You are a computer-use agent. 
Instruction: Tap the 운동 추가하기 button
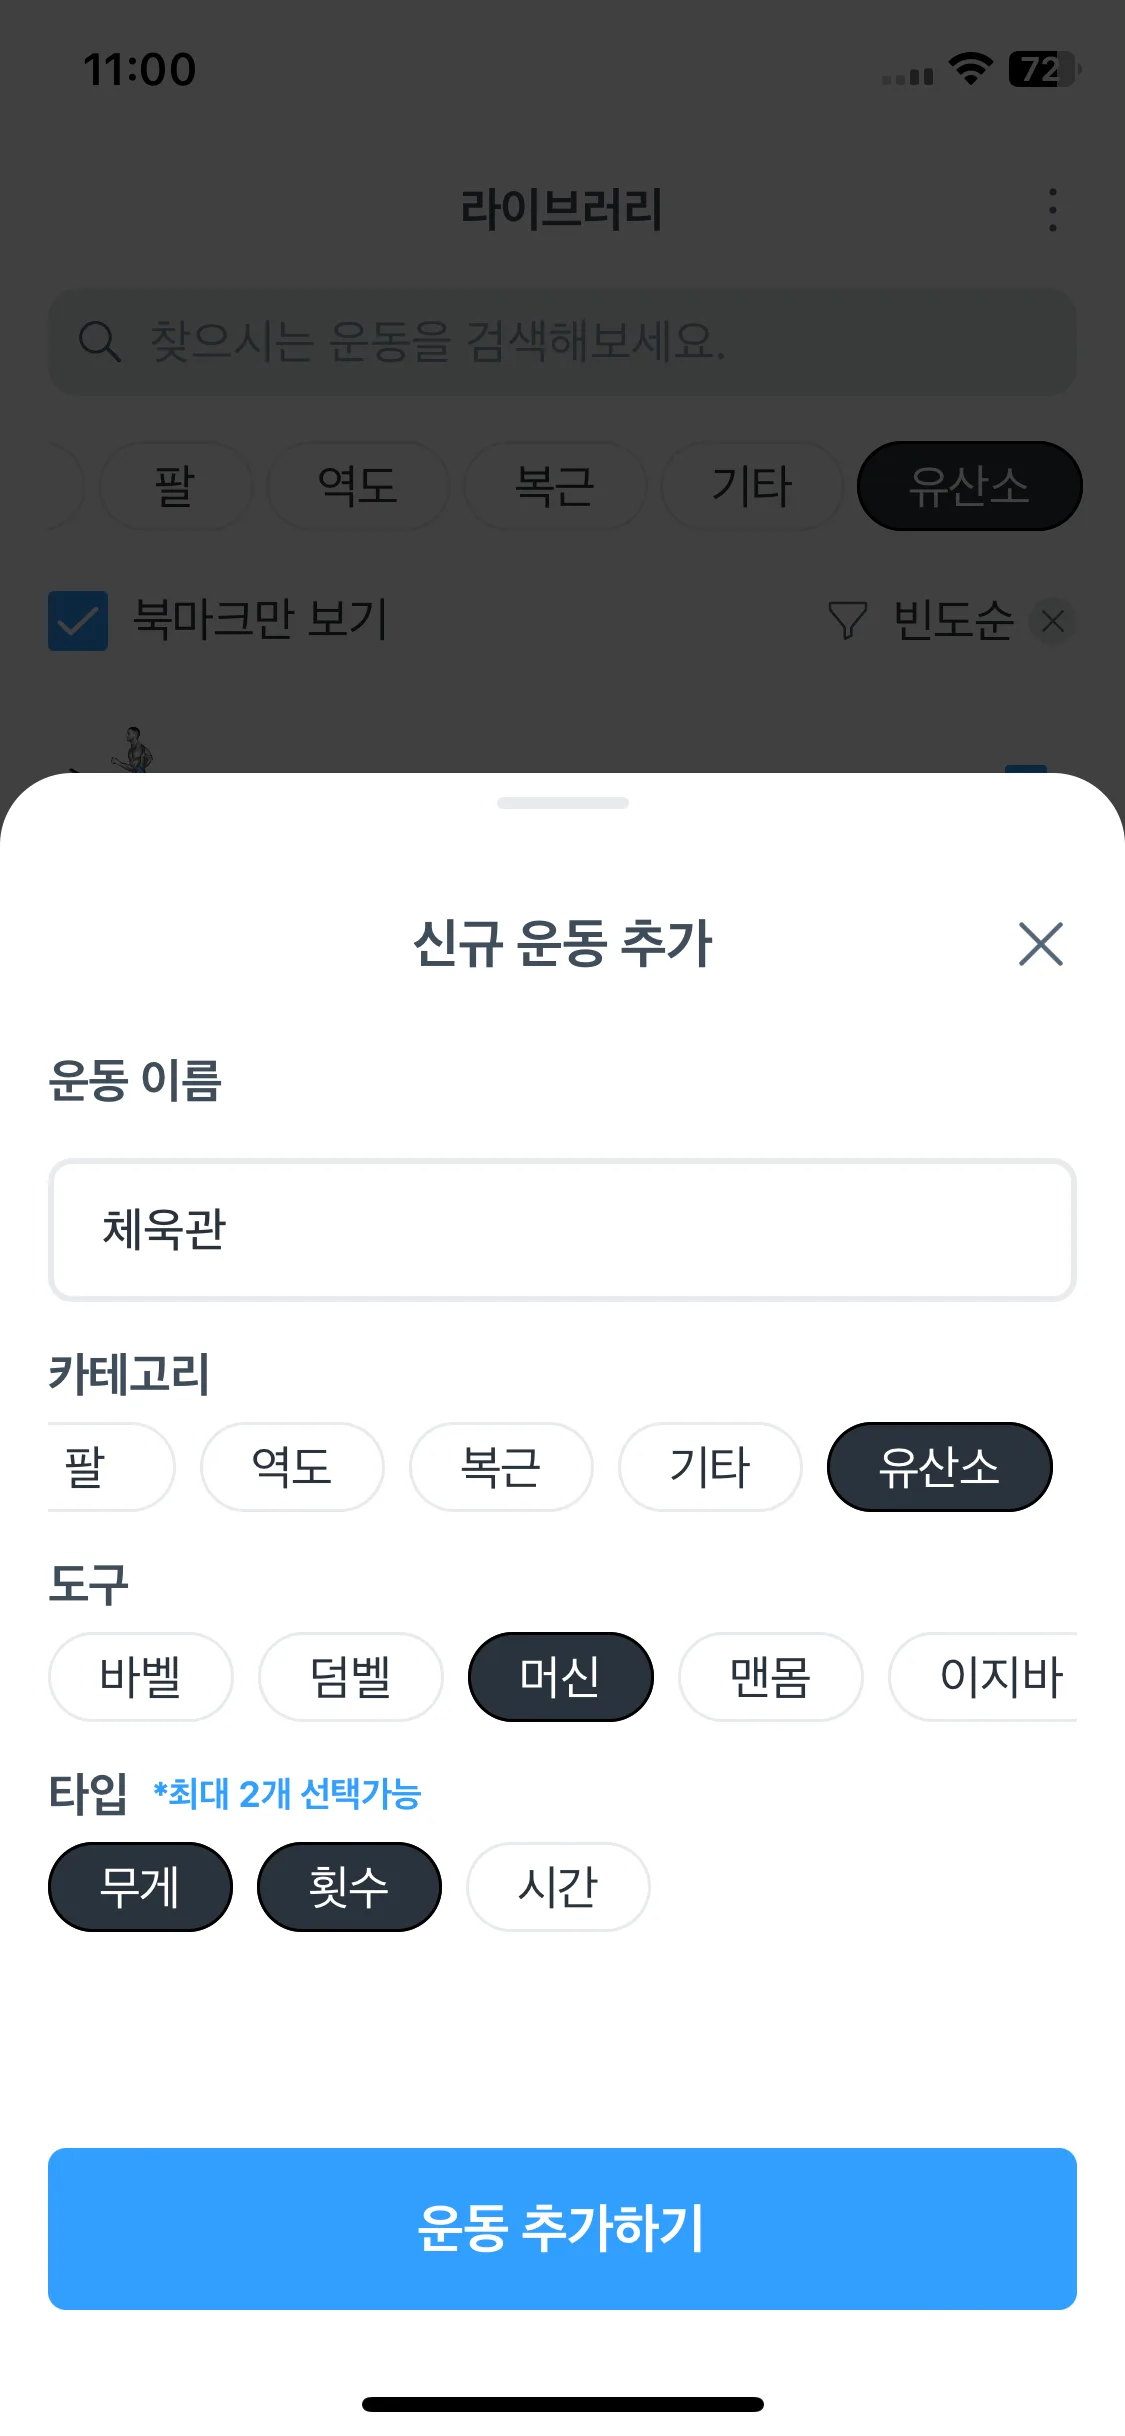[562, 2229]
